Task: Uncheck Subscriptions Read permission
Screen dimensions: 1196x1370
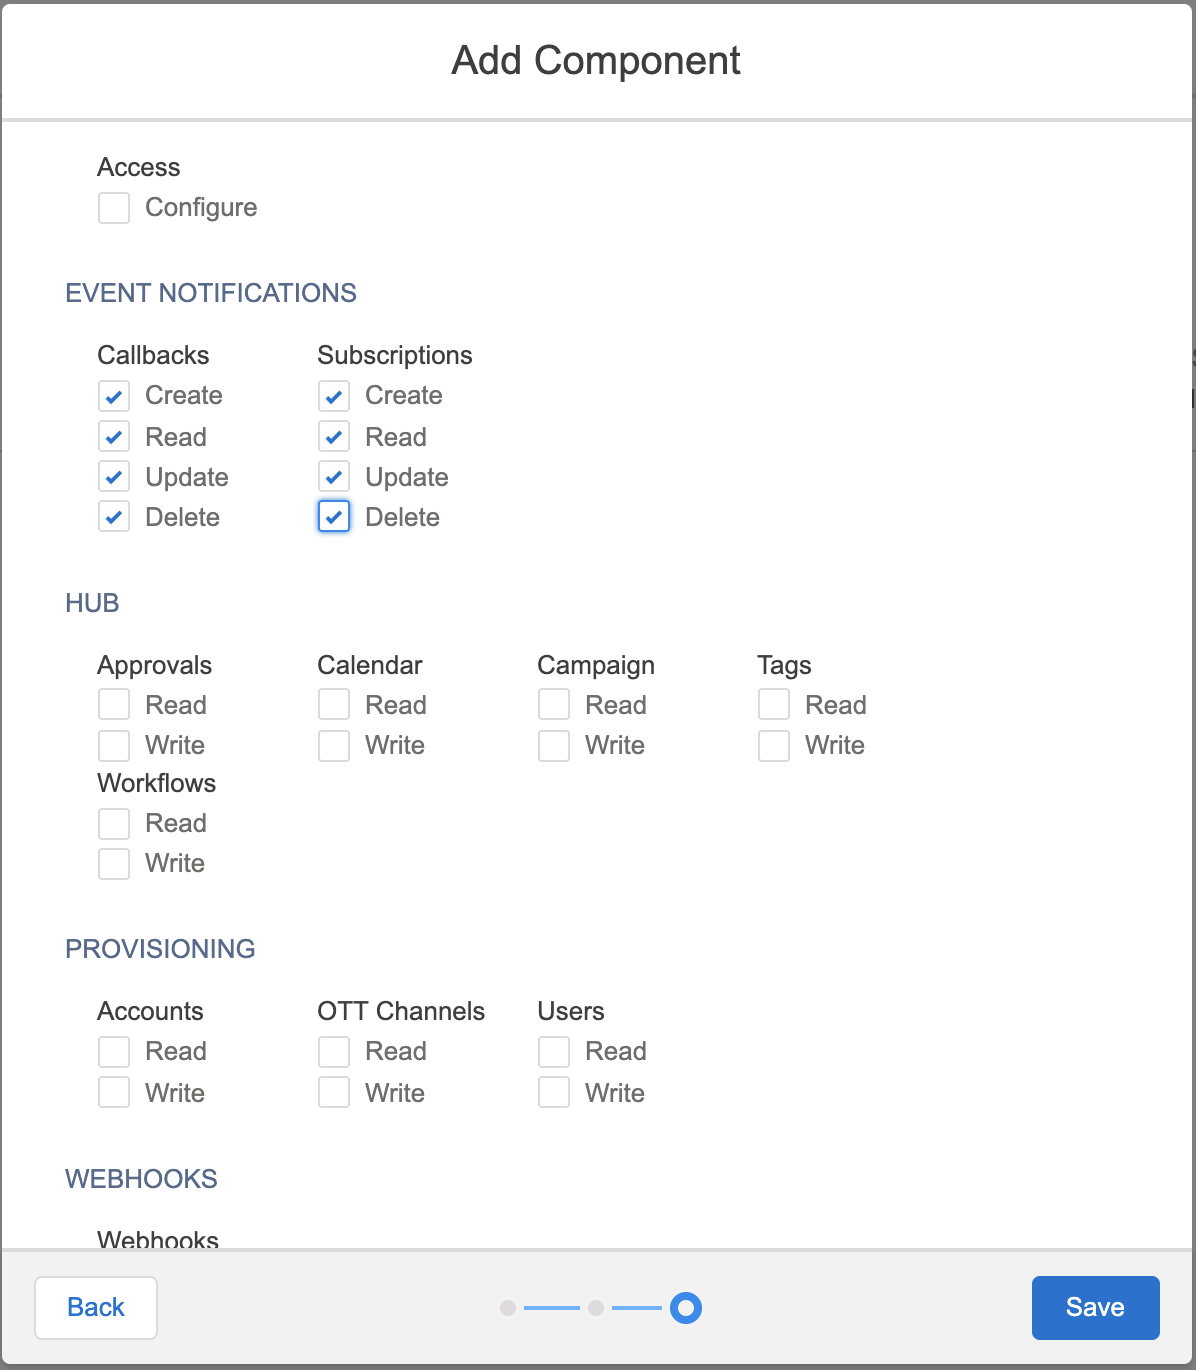Action: [334, 437]
